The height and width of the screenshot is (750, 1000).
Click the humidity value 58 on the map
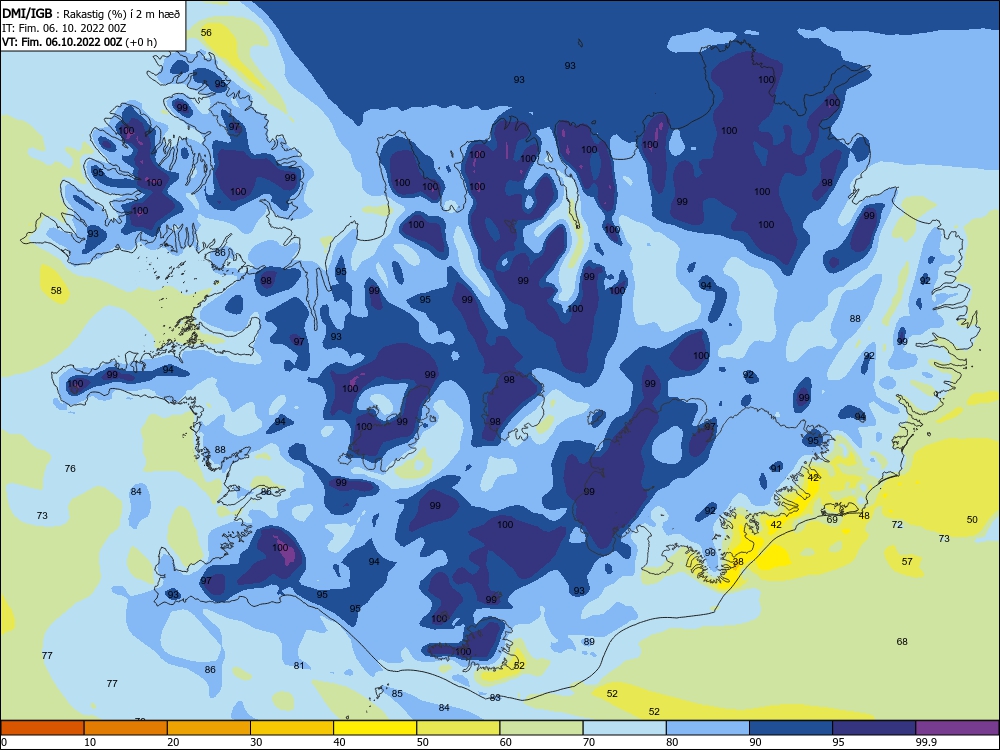click(x=56, y=291)
